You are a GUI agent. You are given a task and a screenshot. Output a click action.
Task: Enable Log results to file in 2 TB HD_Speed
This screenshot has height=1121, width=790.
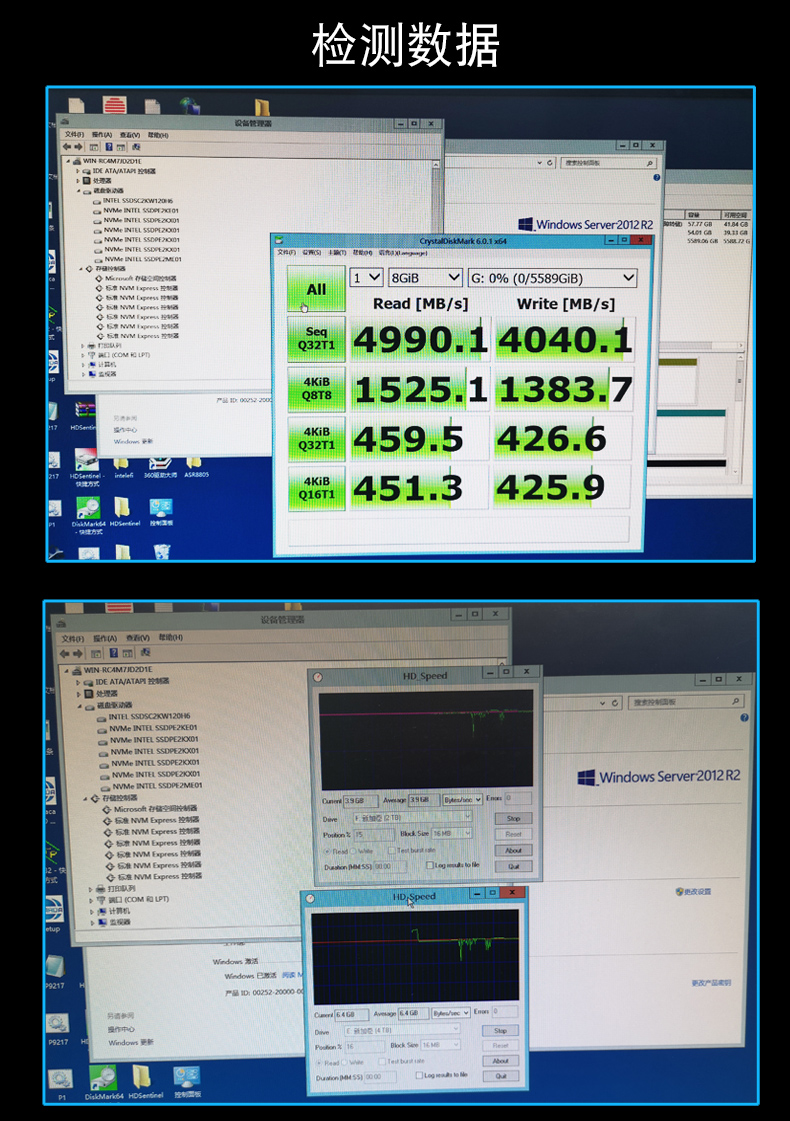point(453,865)
